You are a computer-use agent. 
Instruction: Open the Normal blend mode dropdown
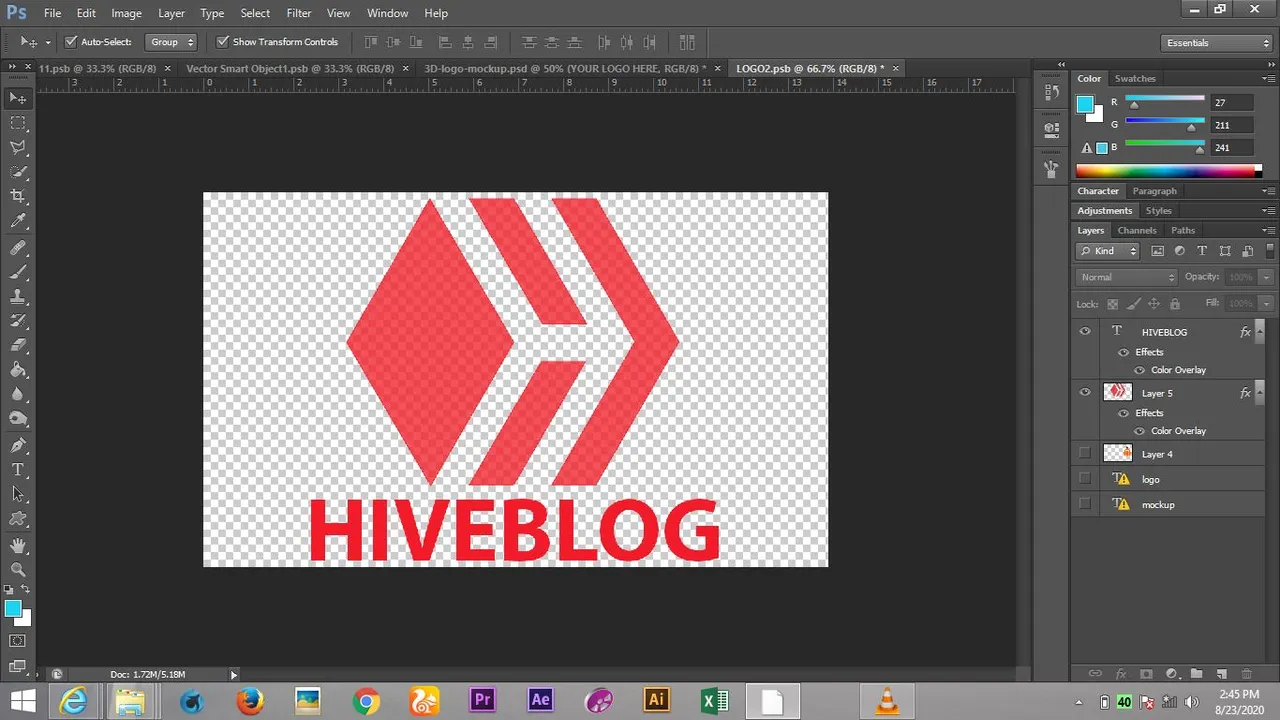(x=1127, y=277)
